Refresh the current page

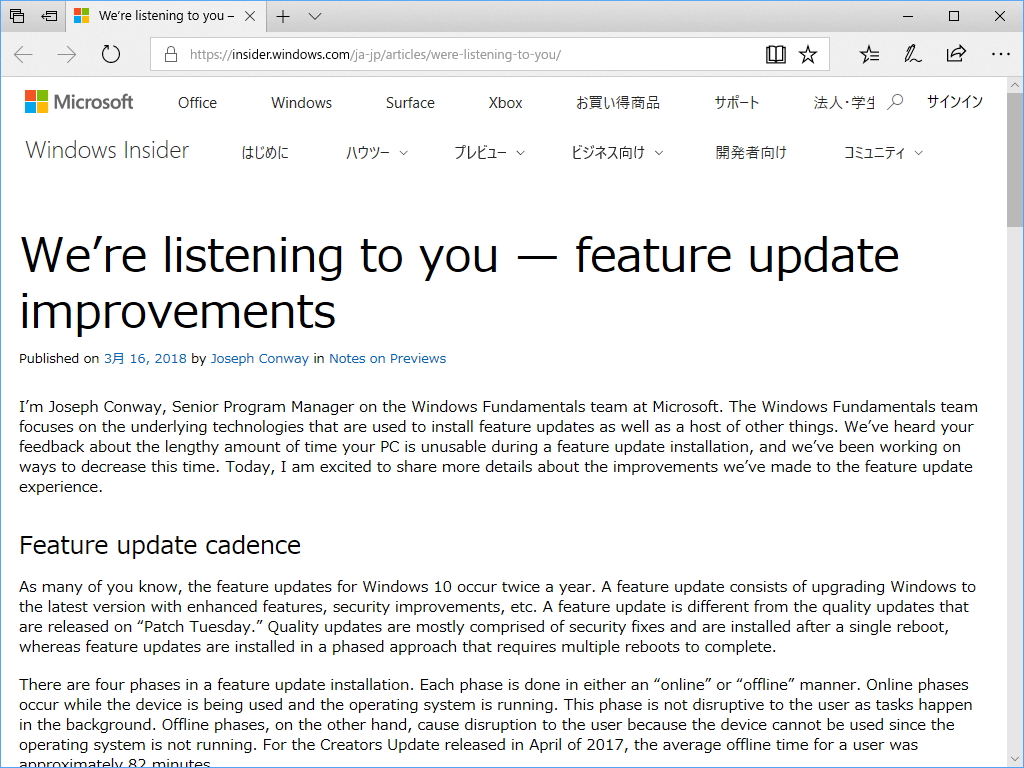(x=110, y=55)
